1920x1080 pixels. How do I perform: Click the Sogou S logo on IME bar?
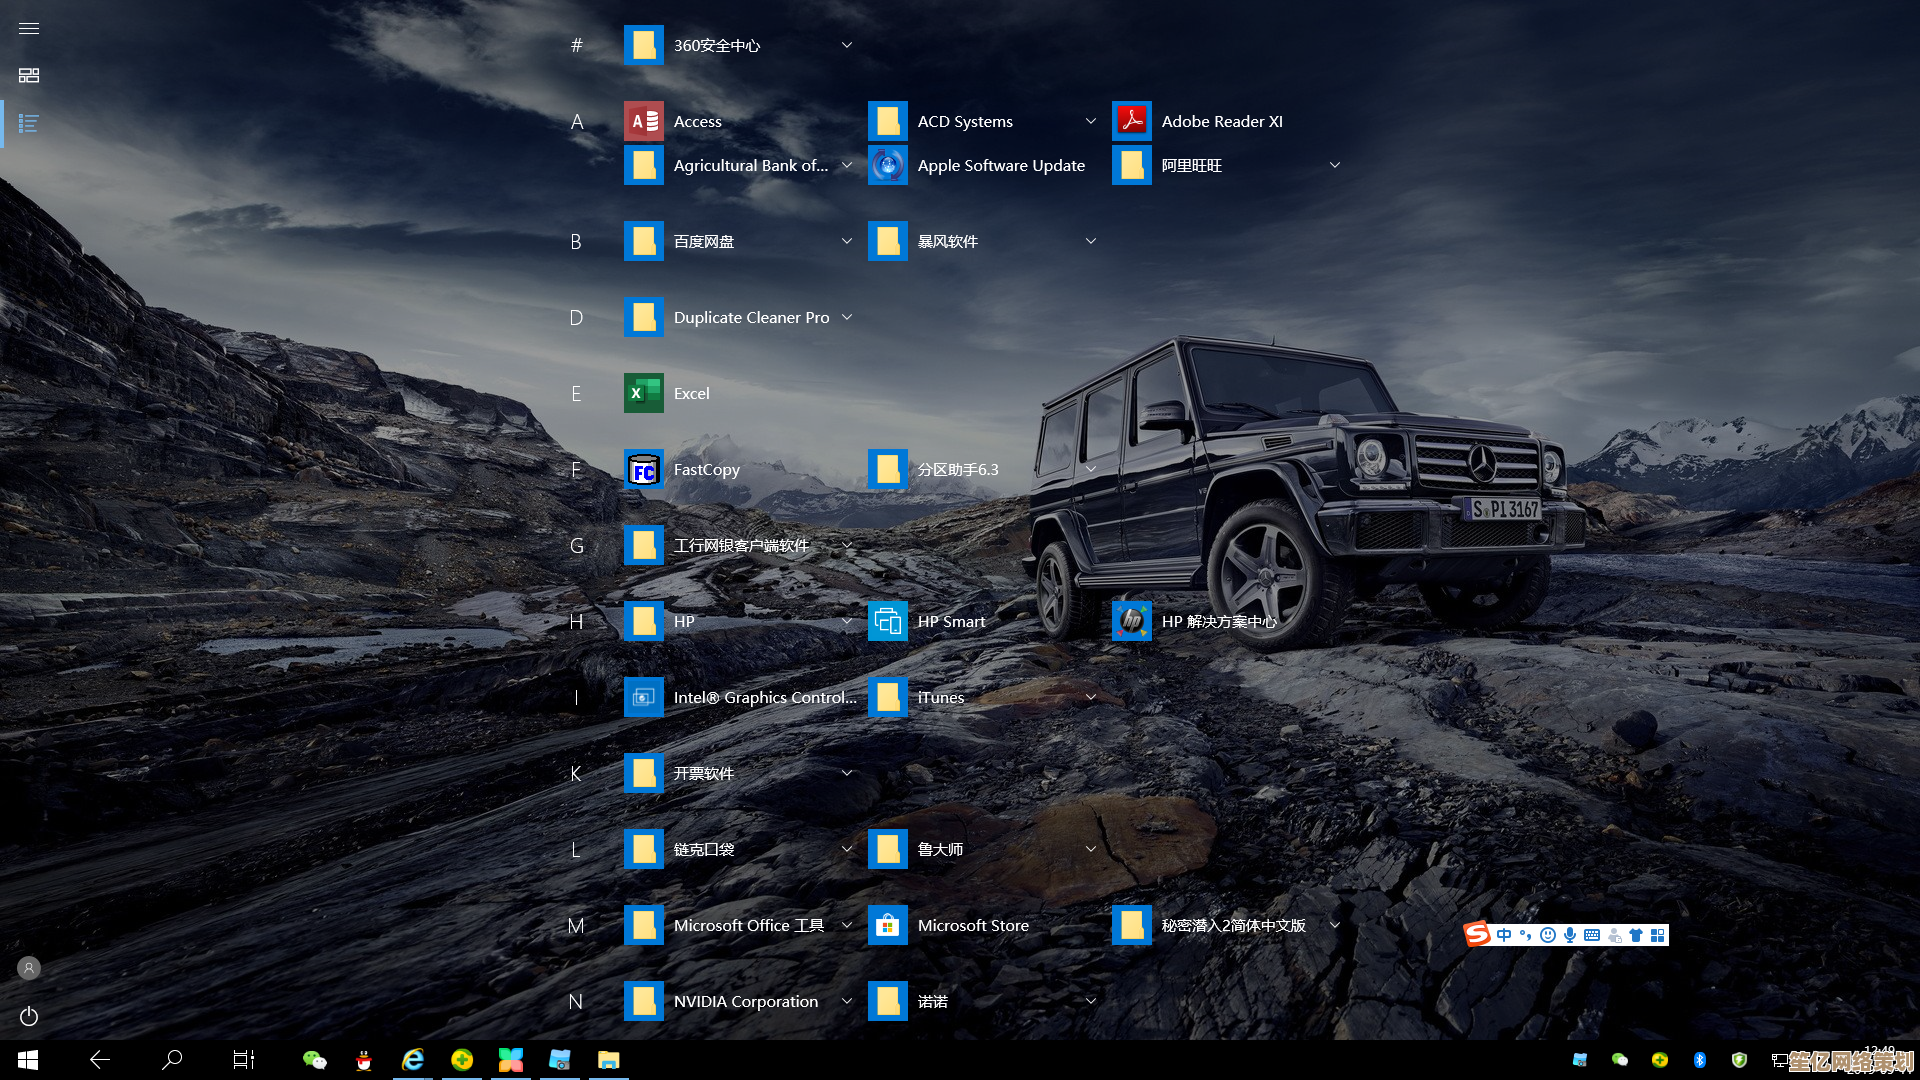click(x=1477, y=934)
